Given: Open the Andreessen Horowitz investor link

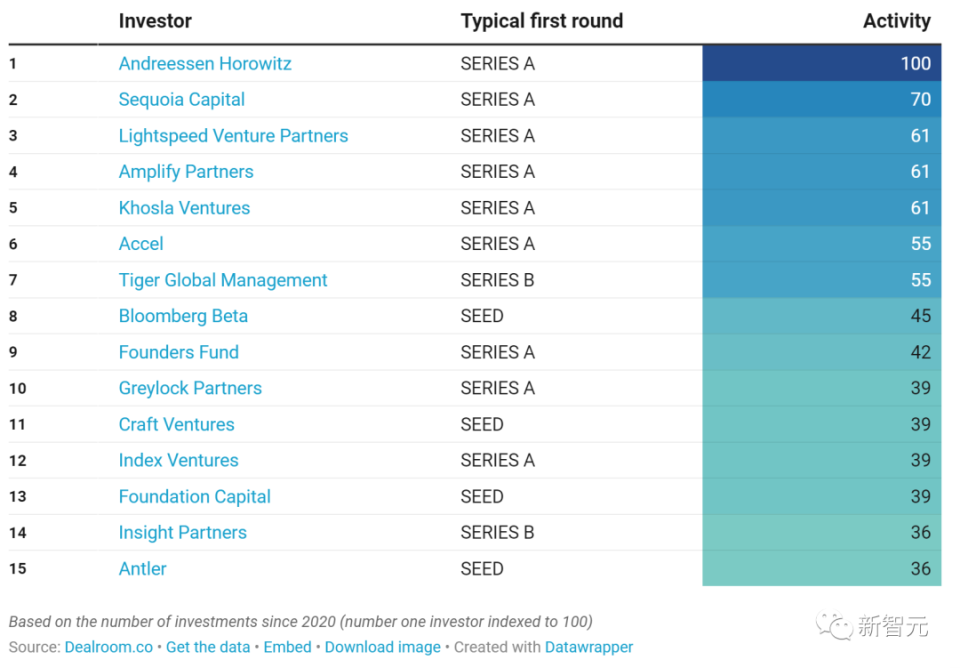Looking at the screenshot, I should [x=205, y=64].
